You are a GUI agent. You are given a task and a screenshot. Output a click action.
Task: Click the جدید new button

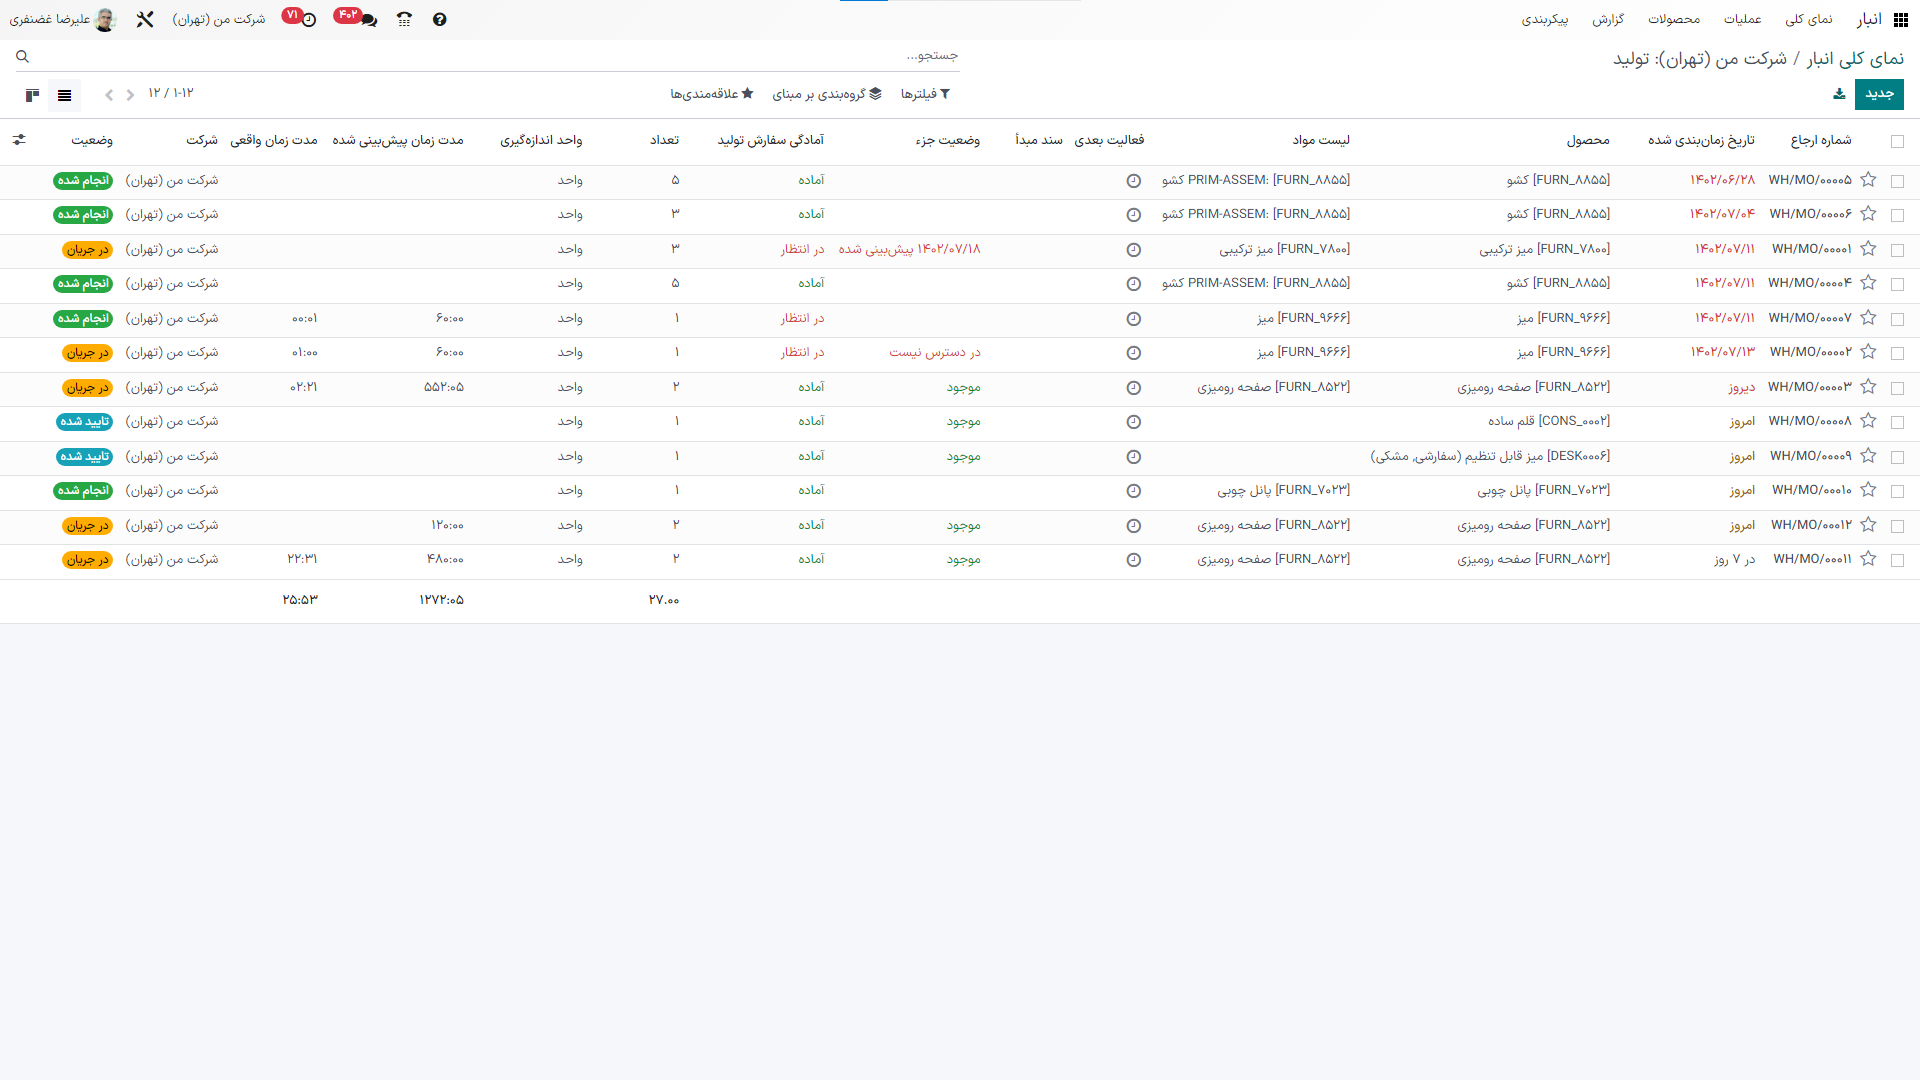(x=1879, y=94)
